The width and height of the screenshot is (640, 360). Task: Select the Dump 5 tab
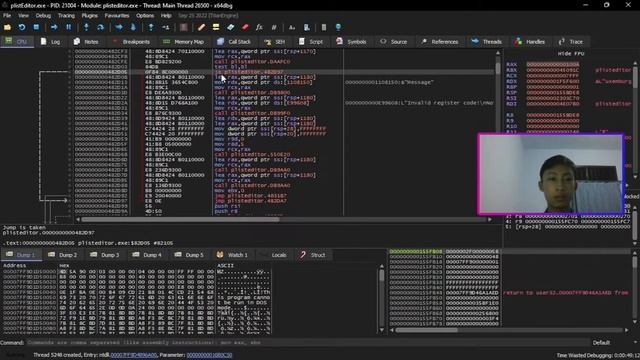(x=189, y=255)
